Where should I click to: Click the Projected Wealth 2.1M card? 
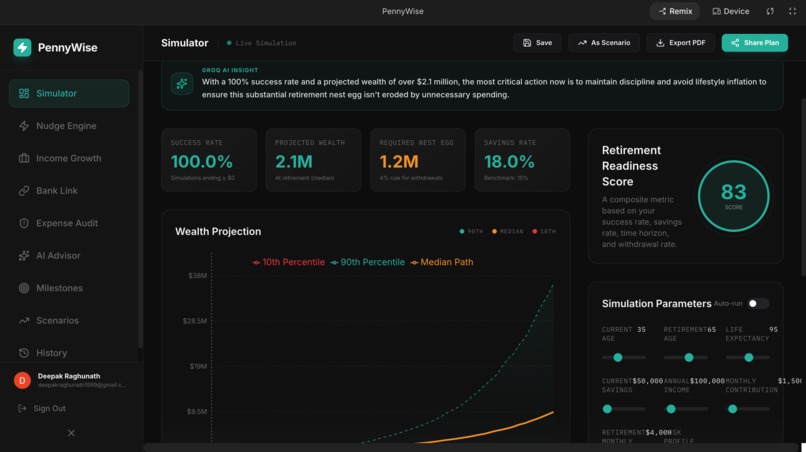pos(313,160)
